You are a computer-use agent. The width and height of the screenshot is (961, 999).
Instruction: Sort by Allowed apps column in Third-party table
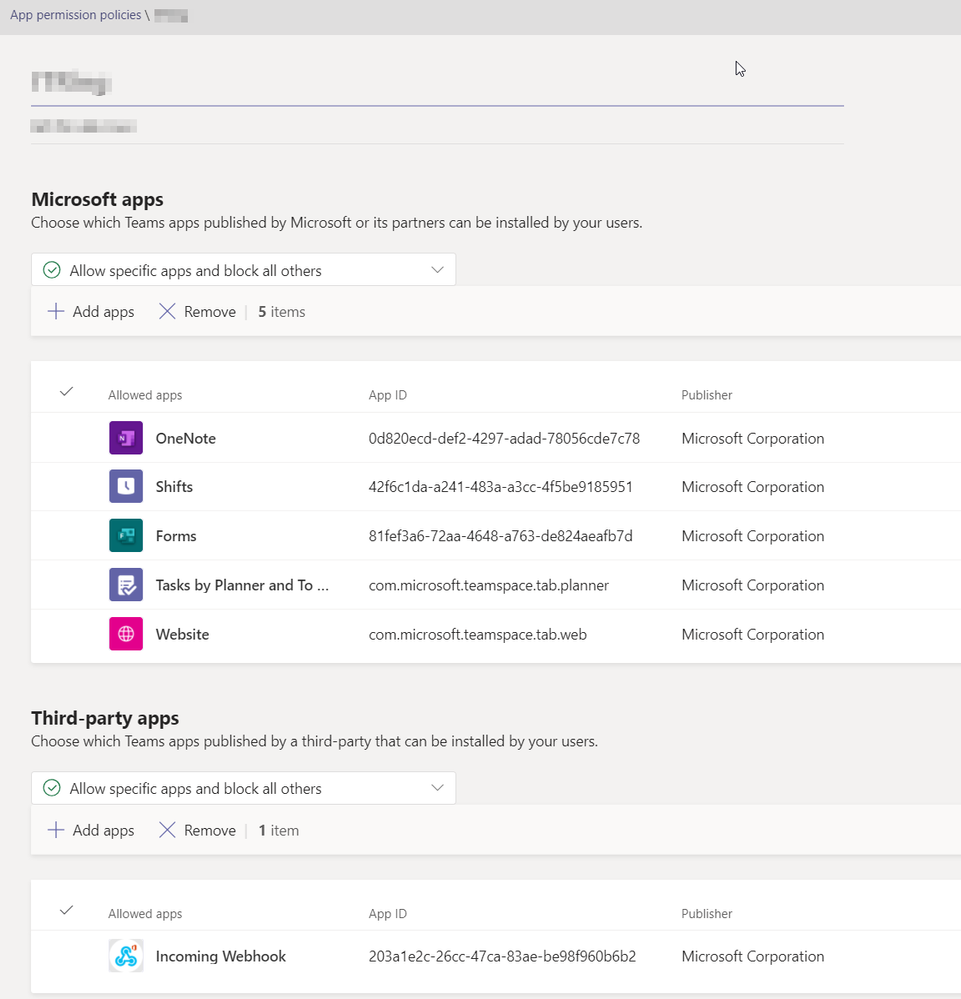pyautogui.click(x=145, y=914)
